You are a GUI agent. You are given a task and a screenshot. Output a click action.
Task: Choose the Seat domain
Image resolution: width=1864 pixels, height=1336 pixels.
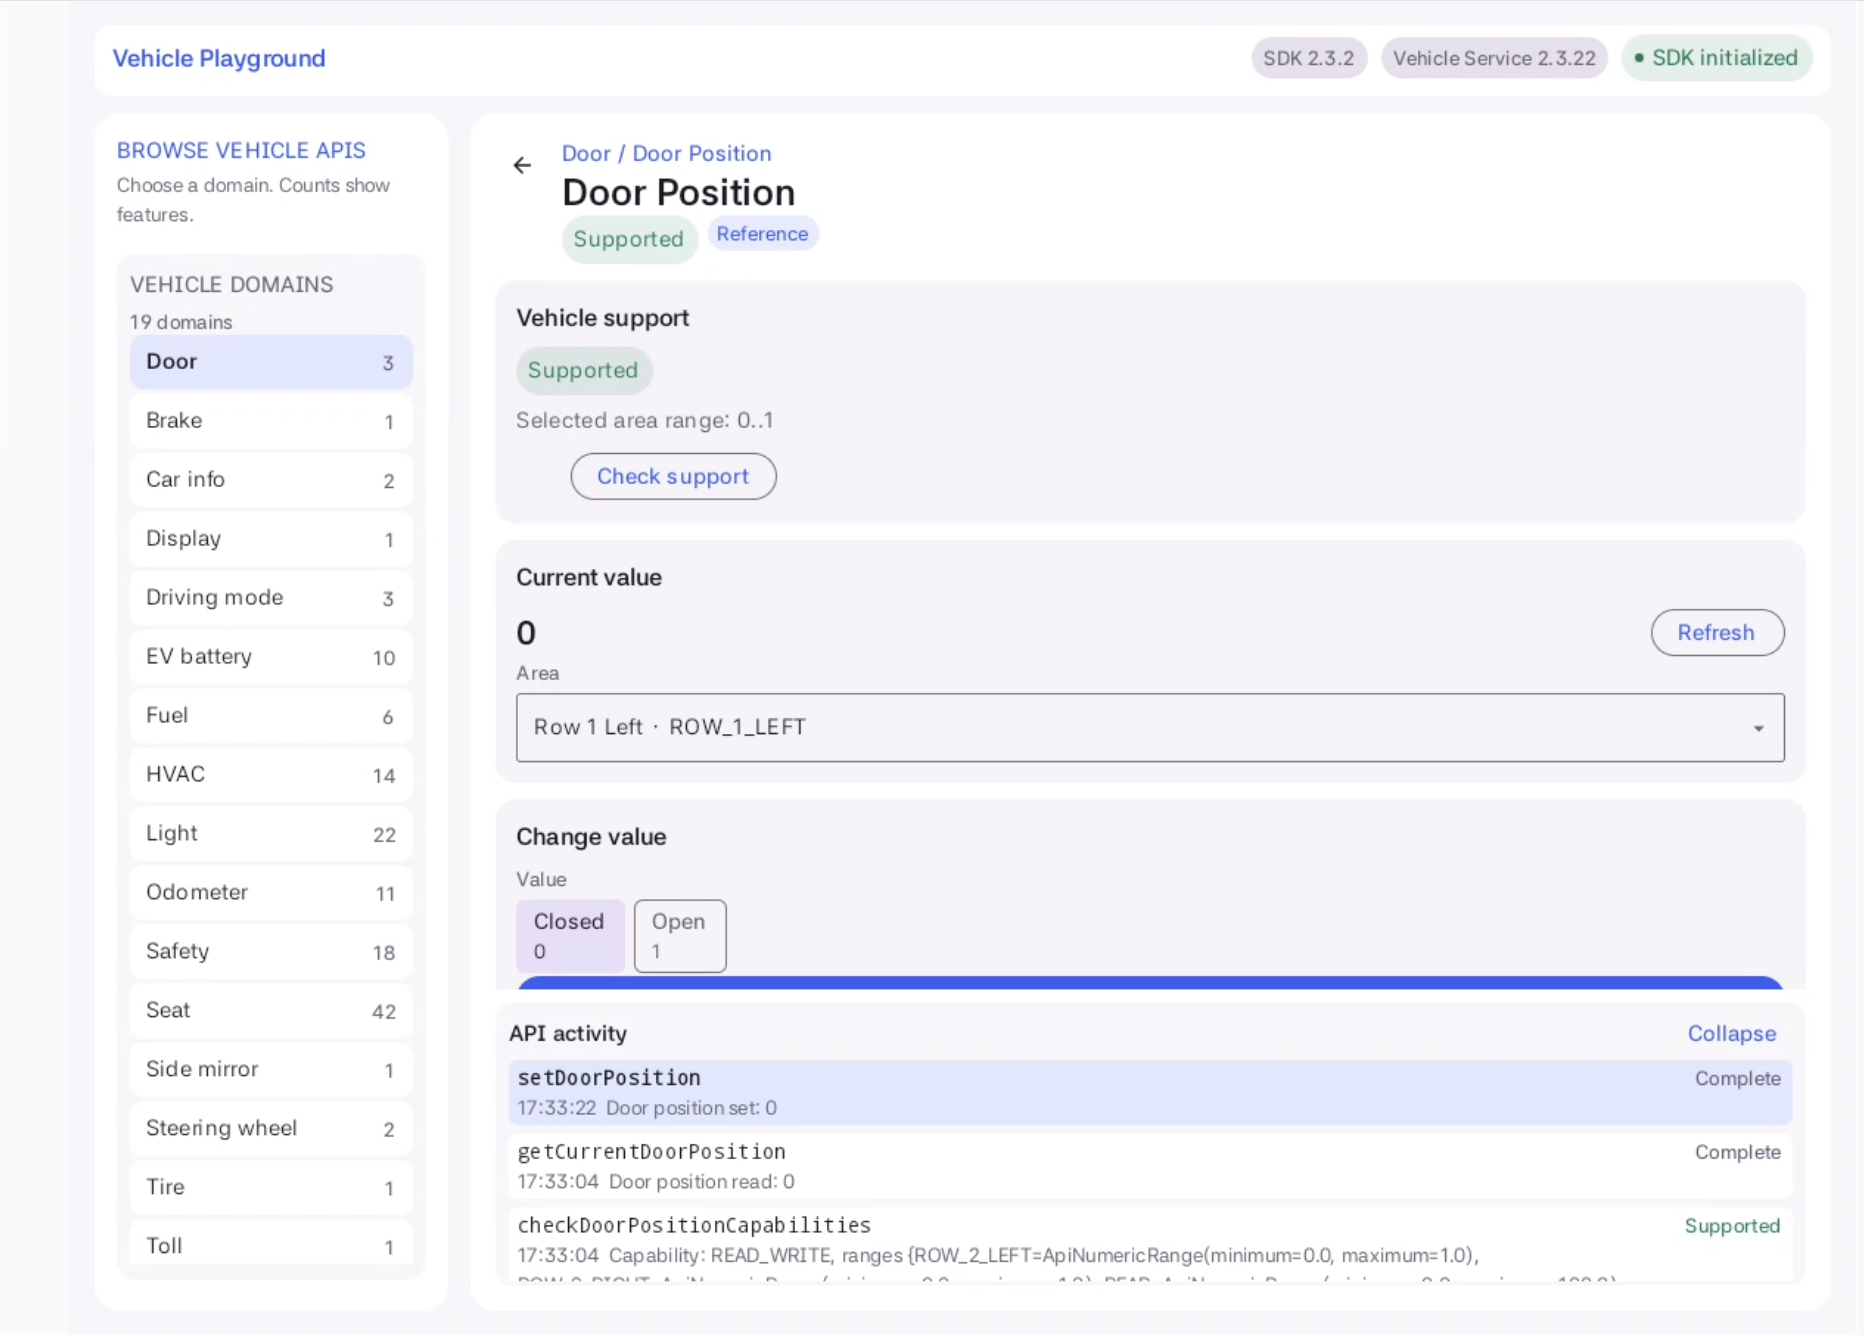(x=271, y=1011)
